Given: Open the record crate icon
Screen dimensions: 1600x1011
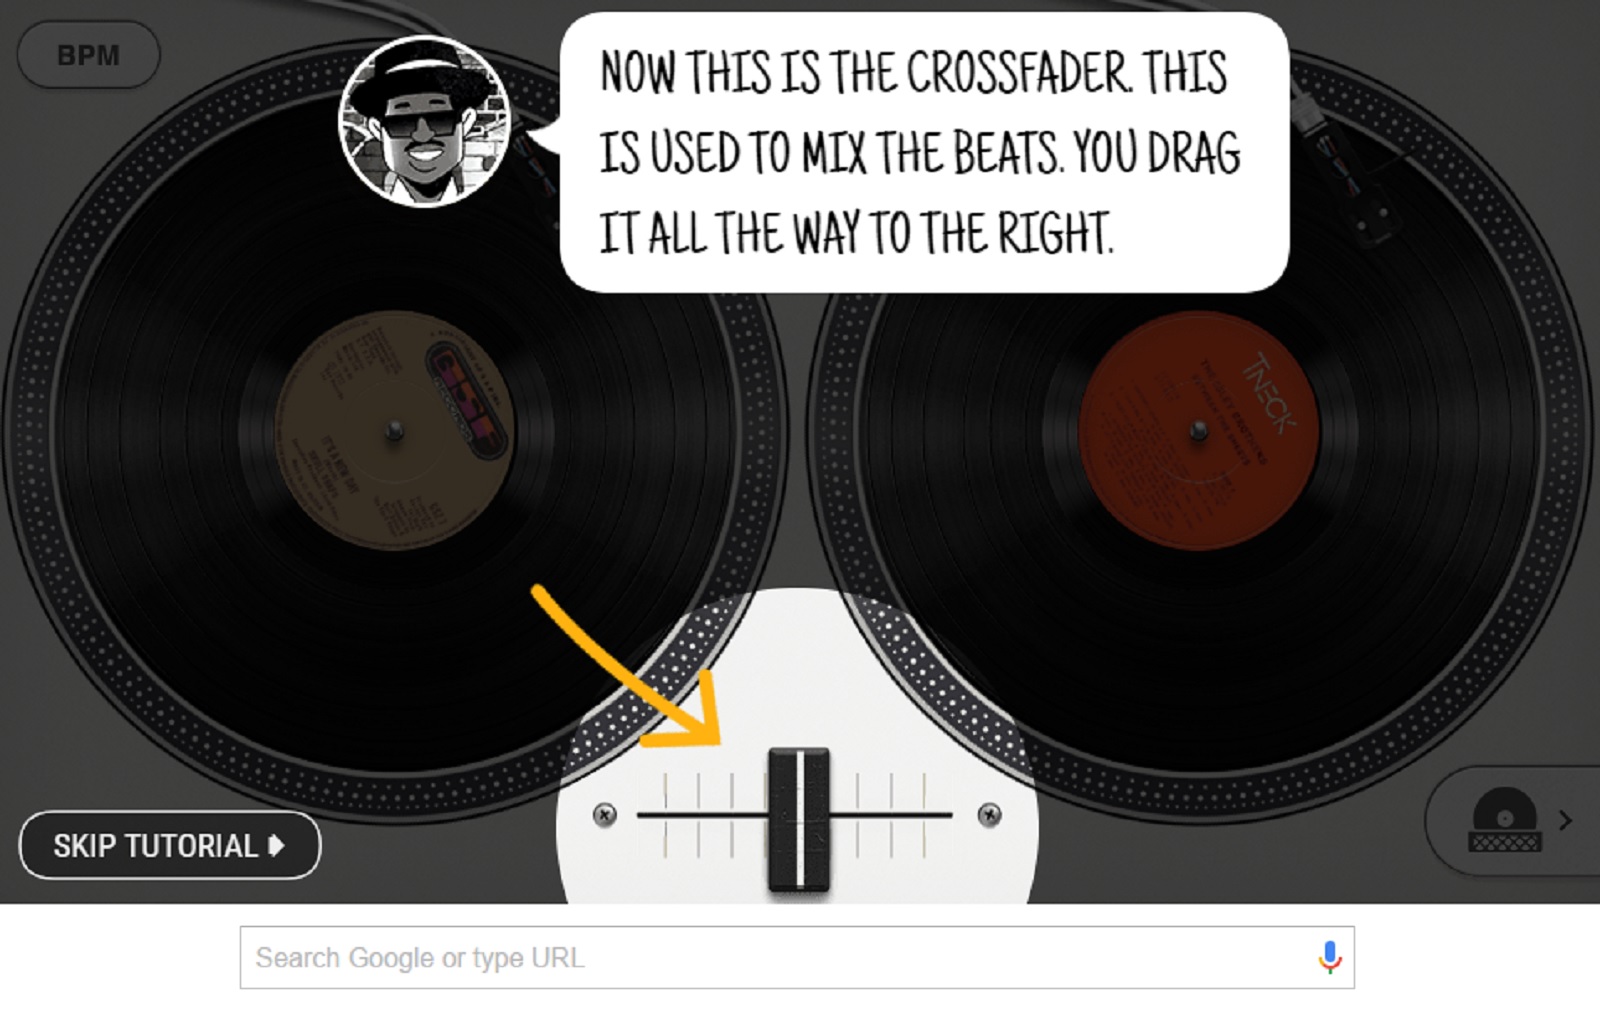Looking at the screenshot, I should pyautogui.click(x=1504, y=821).
